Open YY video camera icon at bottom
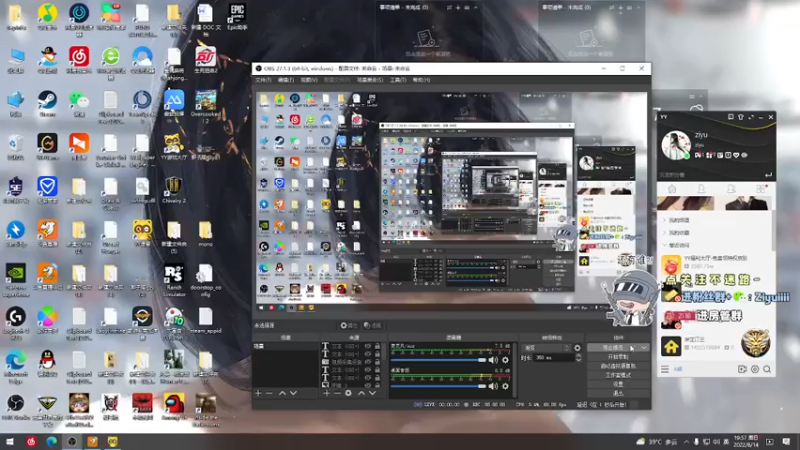 pos(742,369)
